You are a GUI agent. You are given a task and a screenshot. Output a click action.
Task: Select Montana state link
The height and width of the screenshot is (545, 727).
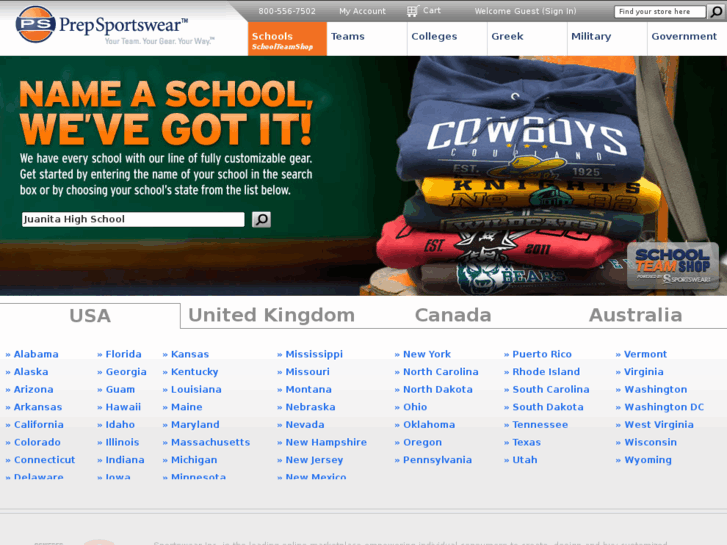(308, 389)
